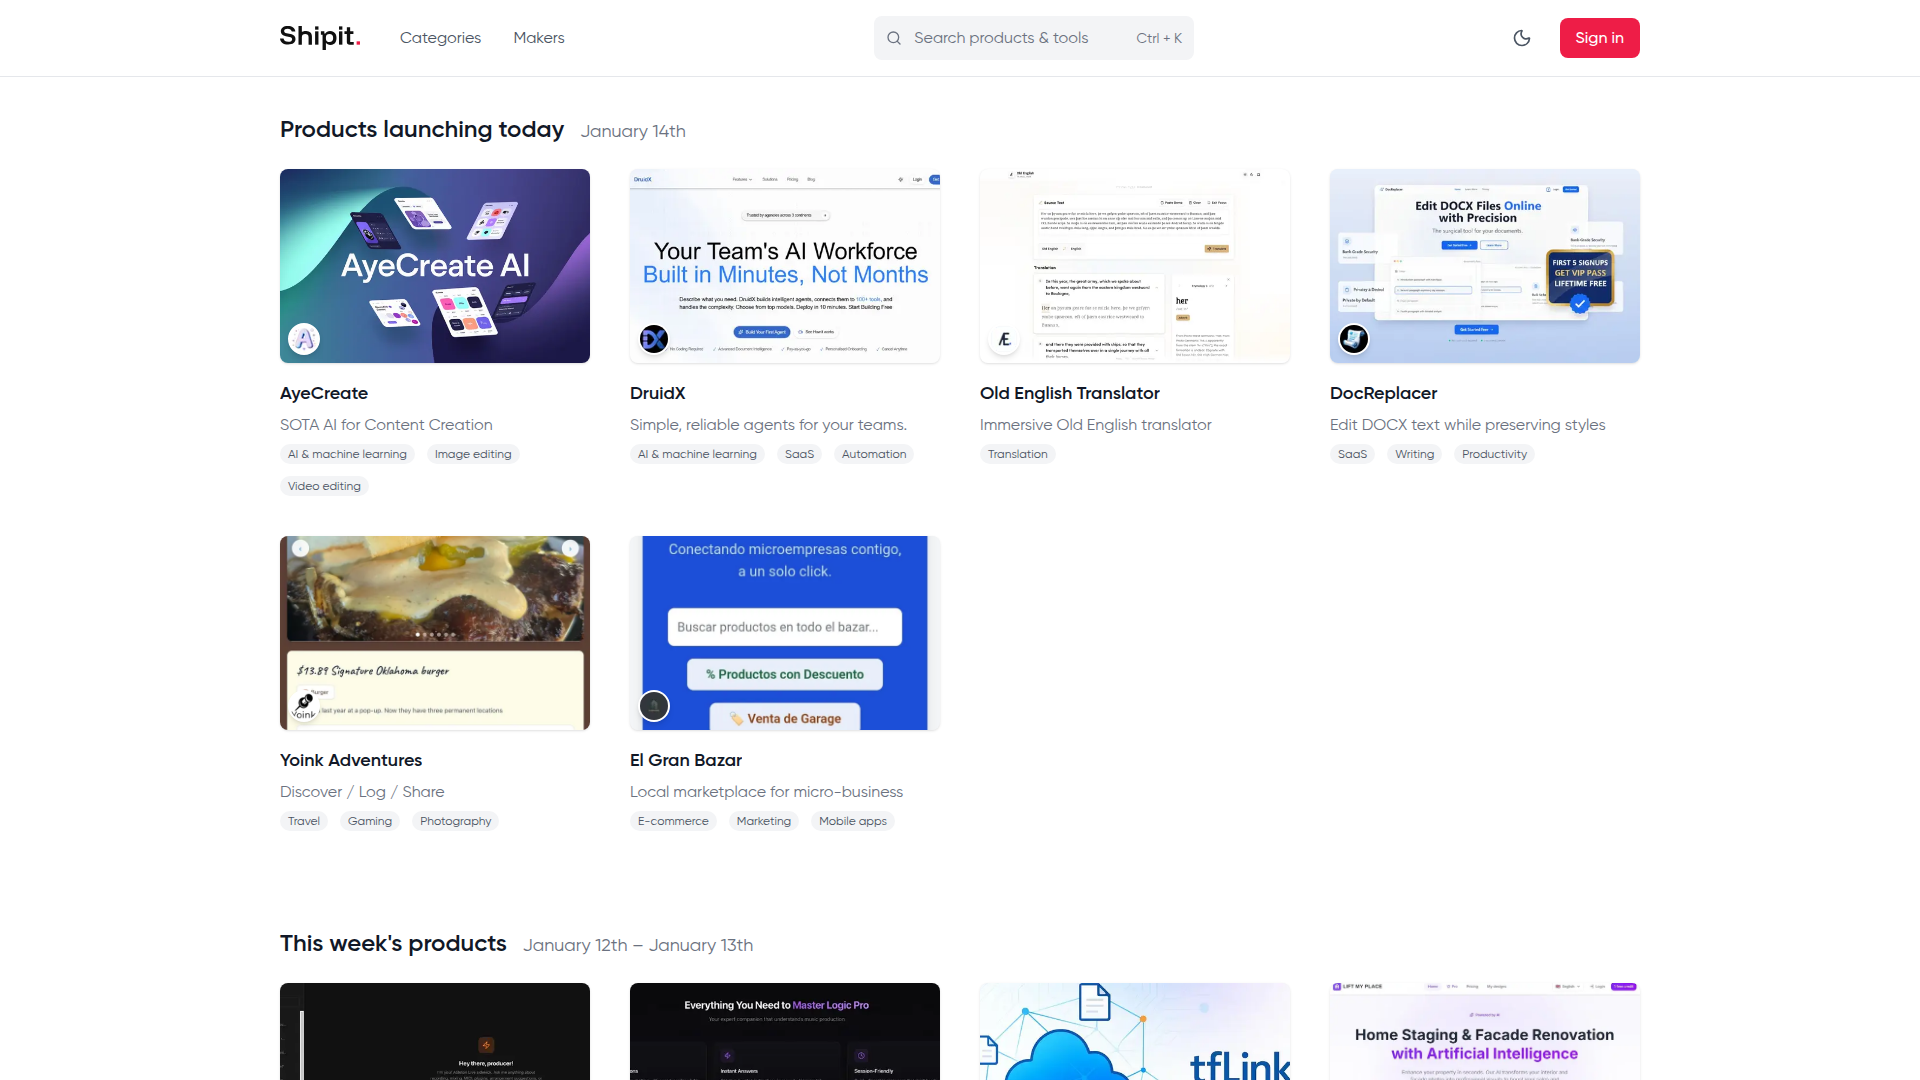Click the 'January 14th' date label
The width and height of the screenshot is (1920, 1080).
633,131
